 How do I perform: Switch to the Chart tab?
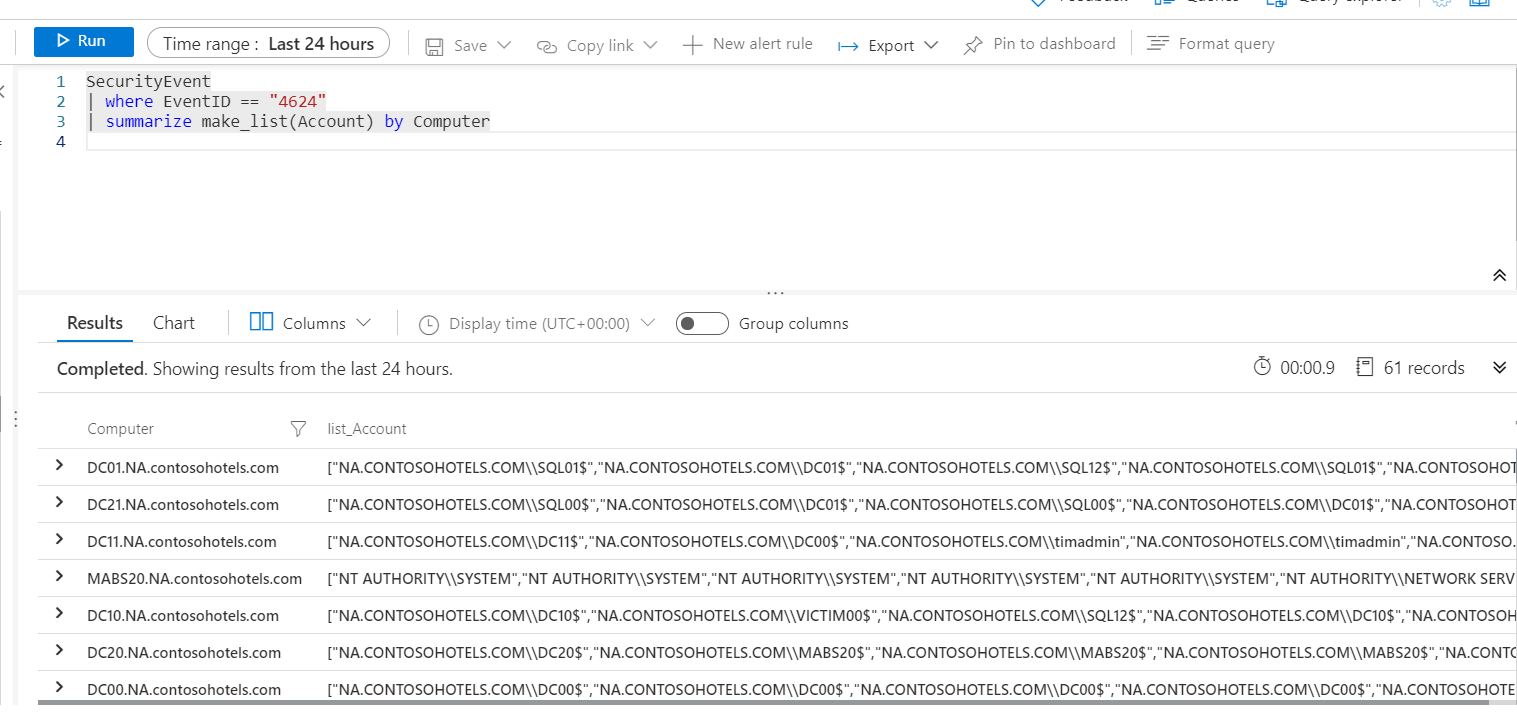(x=174, y=323)
